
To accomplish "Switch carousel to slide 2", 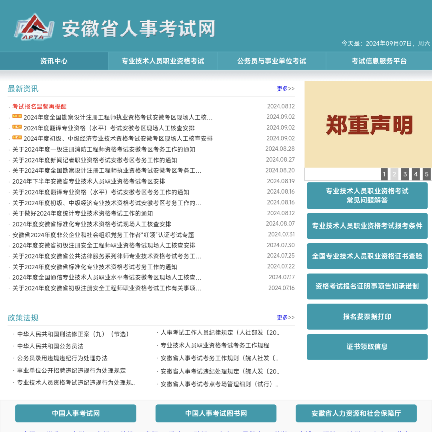I will tap(395, 174).
